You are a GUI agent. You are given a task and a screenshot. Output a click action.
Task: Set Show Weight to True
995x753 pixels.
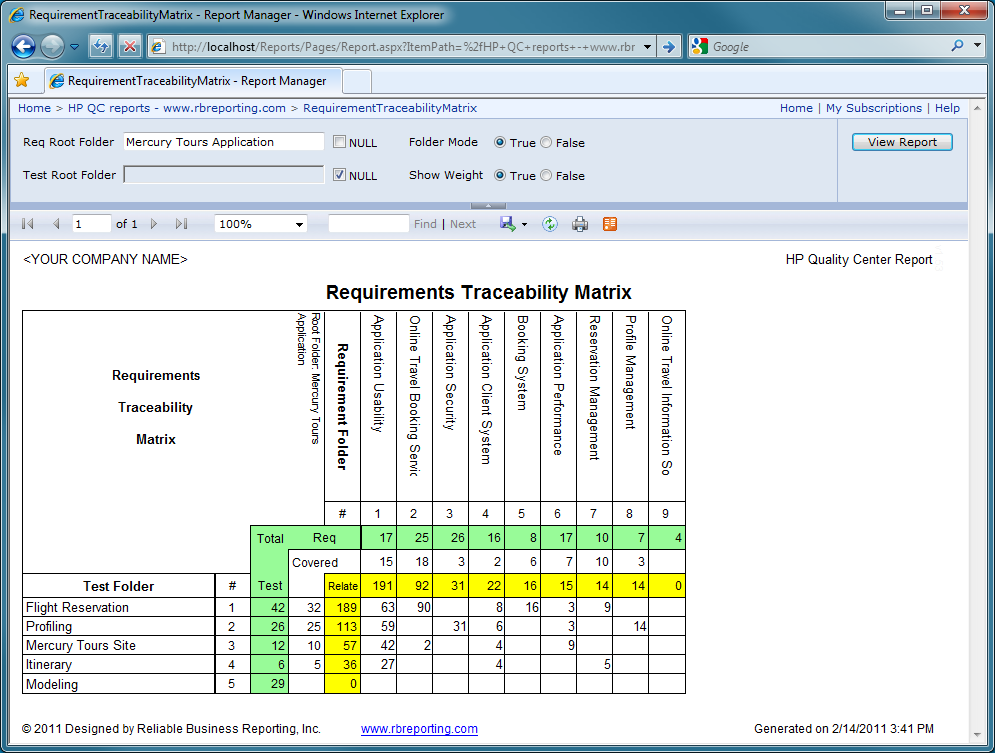501,175
